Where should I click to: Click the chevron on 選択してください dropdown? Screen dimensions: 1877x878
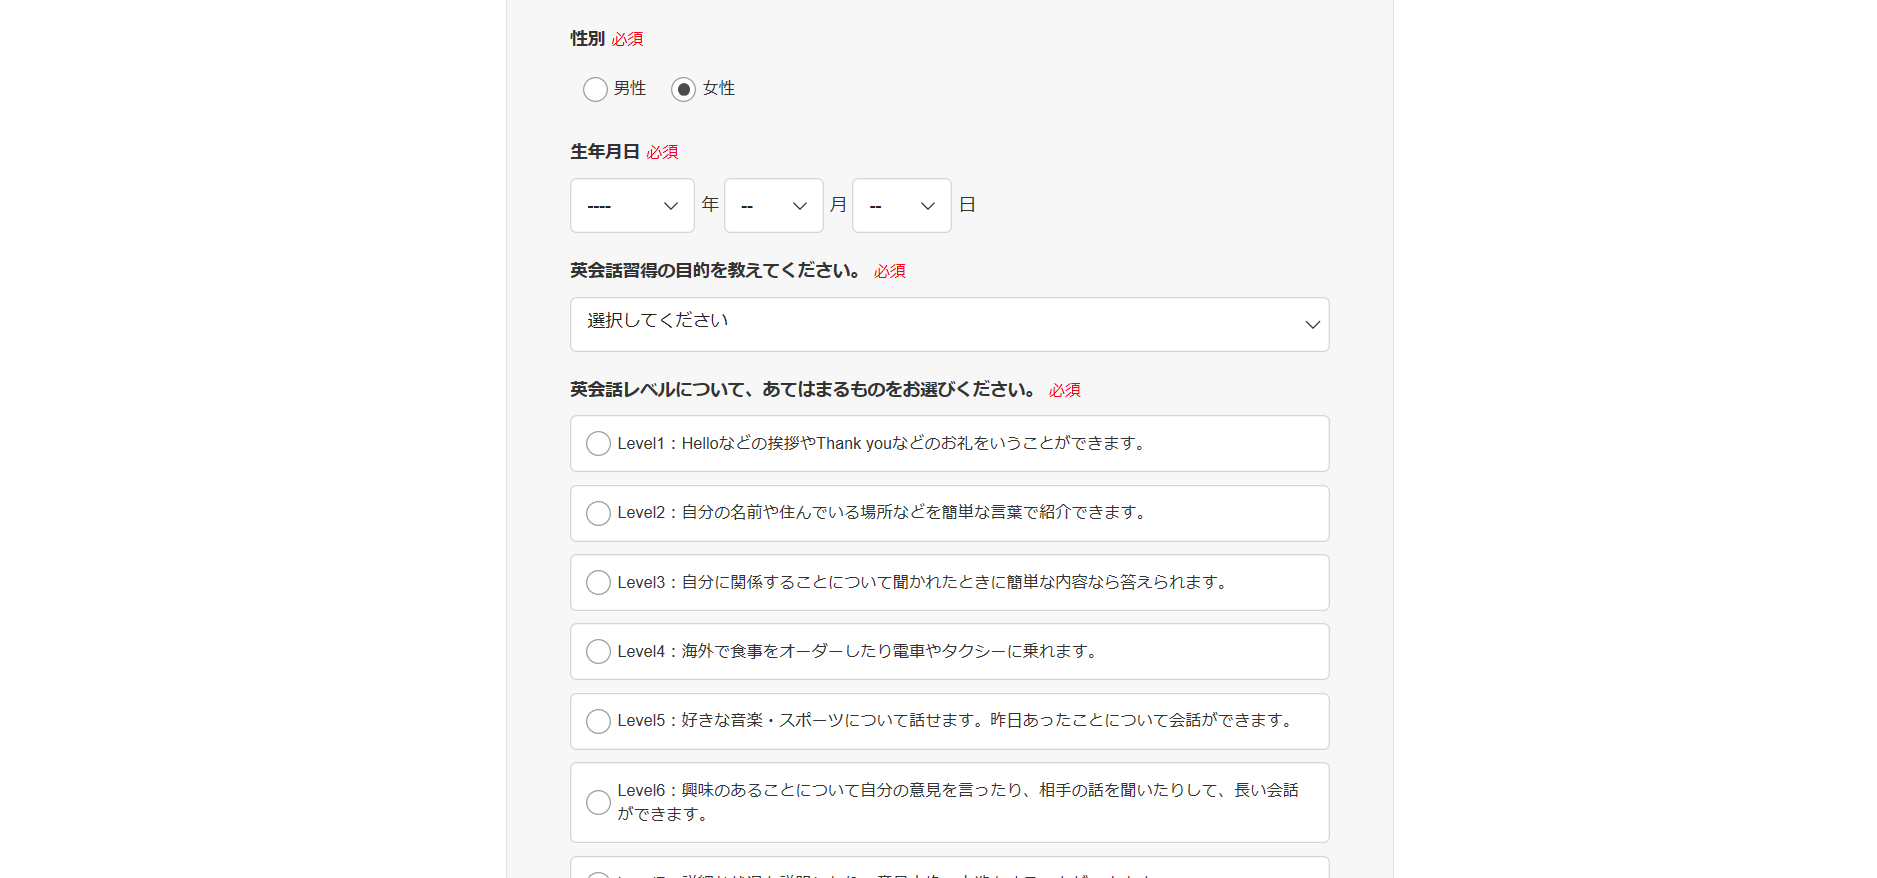click(x=1312, y=325)
